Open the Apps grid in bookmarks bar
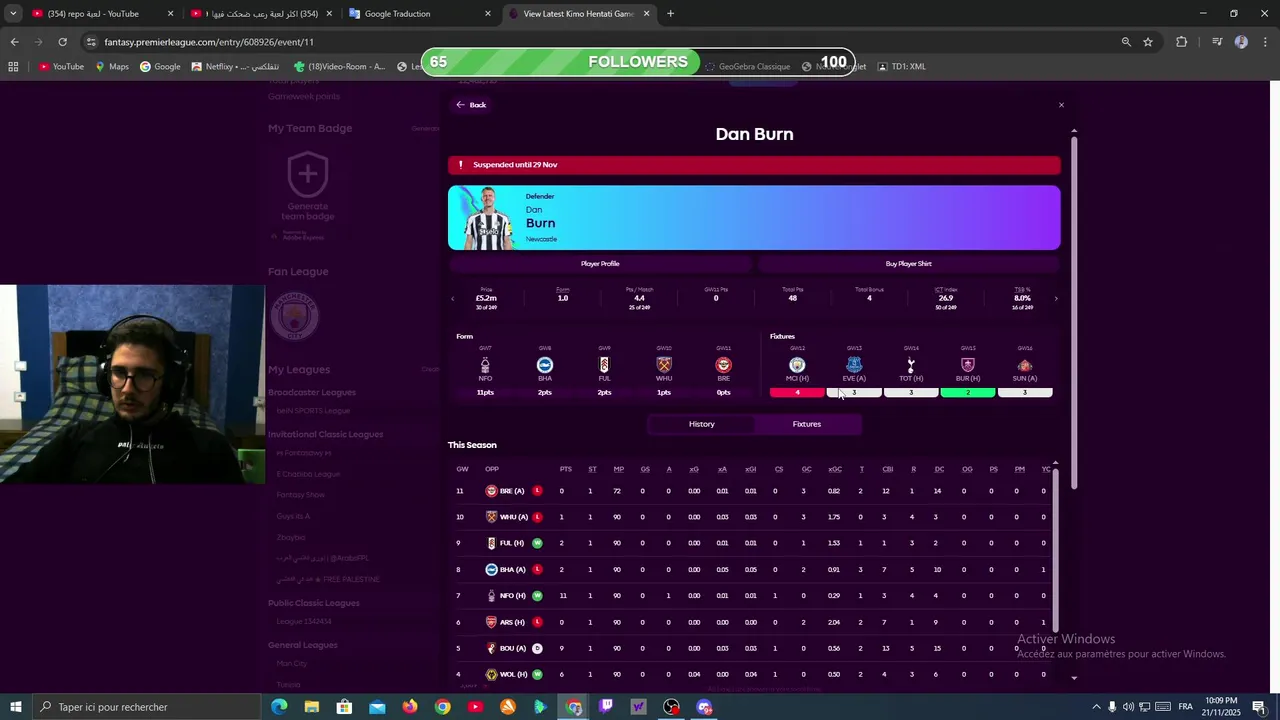 pos(13,67)
